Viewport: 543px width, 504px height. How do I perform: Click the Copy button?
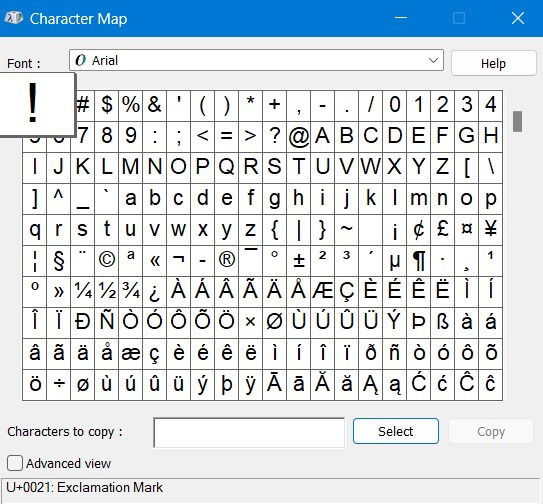[491, 431]
